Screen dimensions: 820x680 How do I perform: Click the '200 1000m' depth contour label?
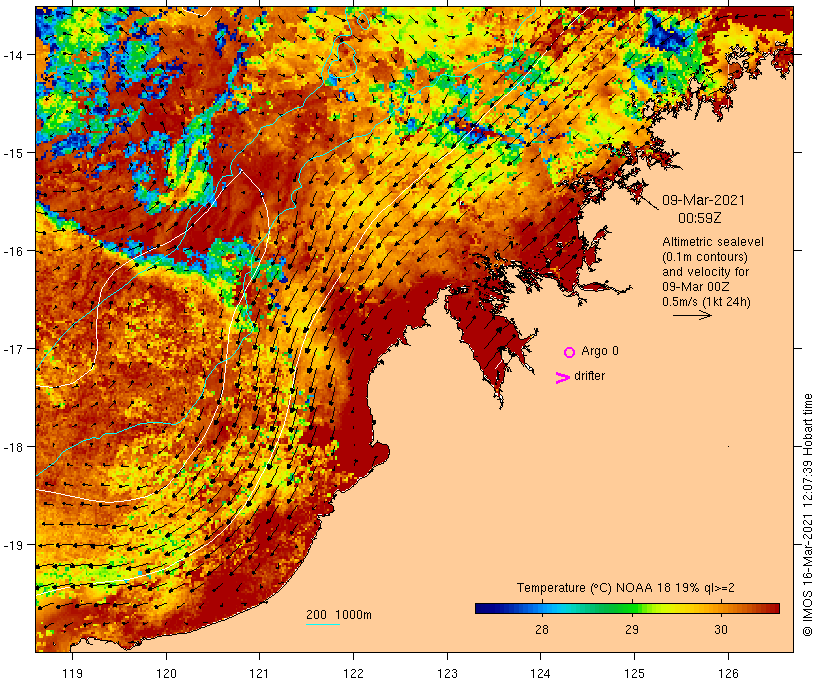coord(339,615)
